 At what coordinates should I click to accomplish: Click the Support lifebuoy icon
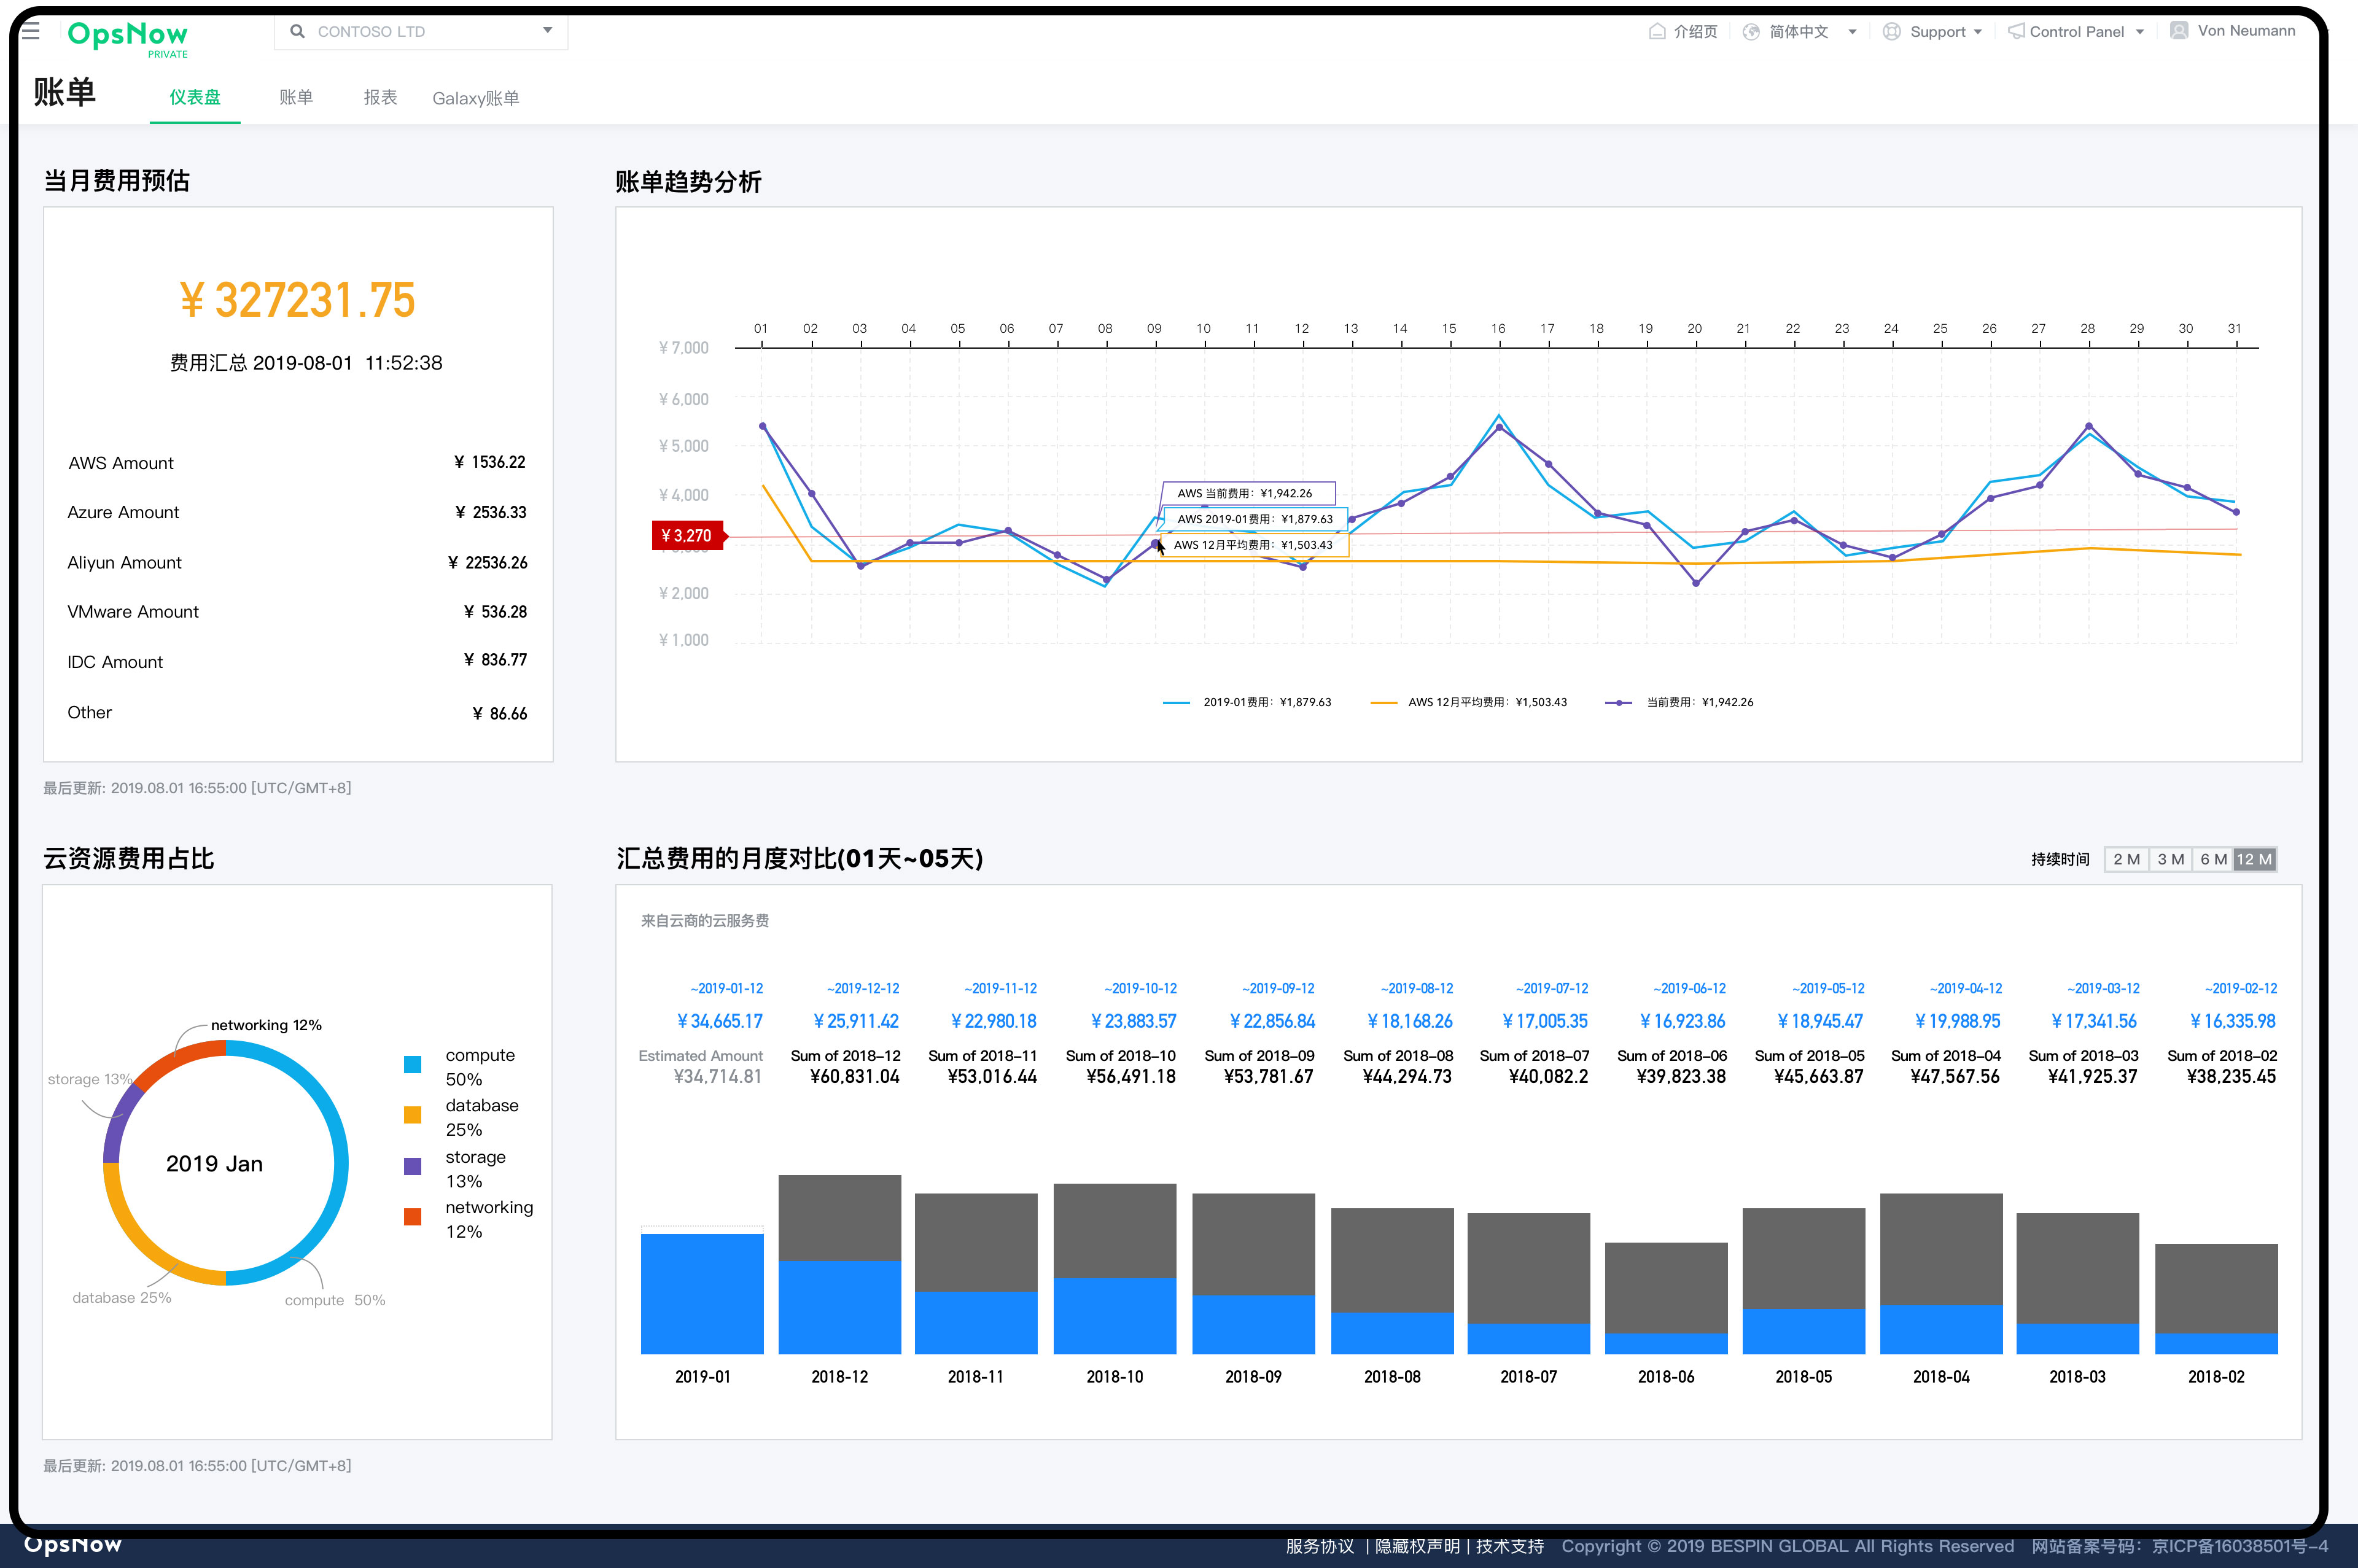click(1891, 32)
